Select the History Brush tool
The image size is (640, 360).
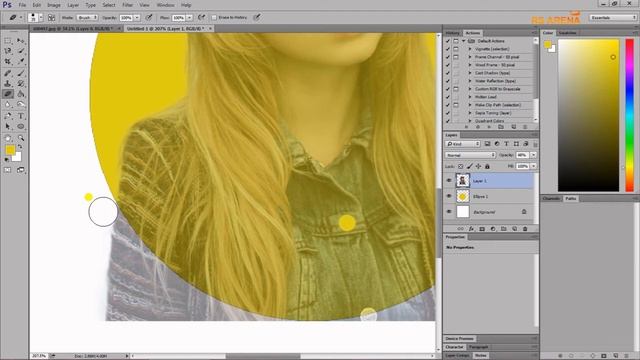(x=21, y=83)
